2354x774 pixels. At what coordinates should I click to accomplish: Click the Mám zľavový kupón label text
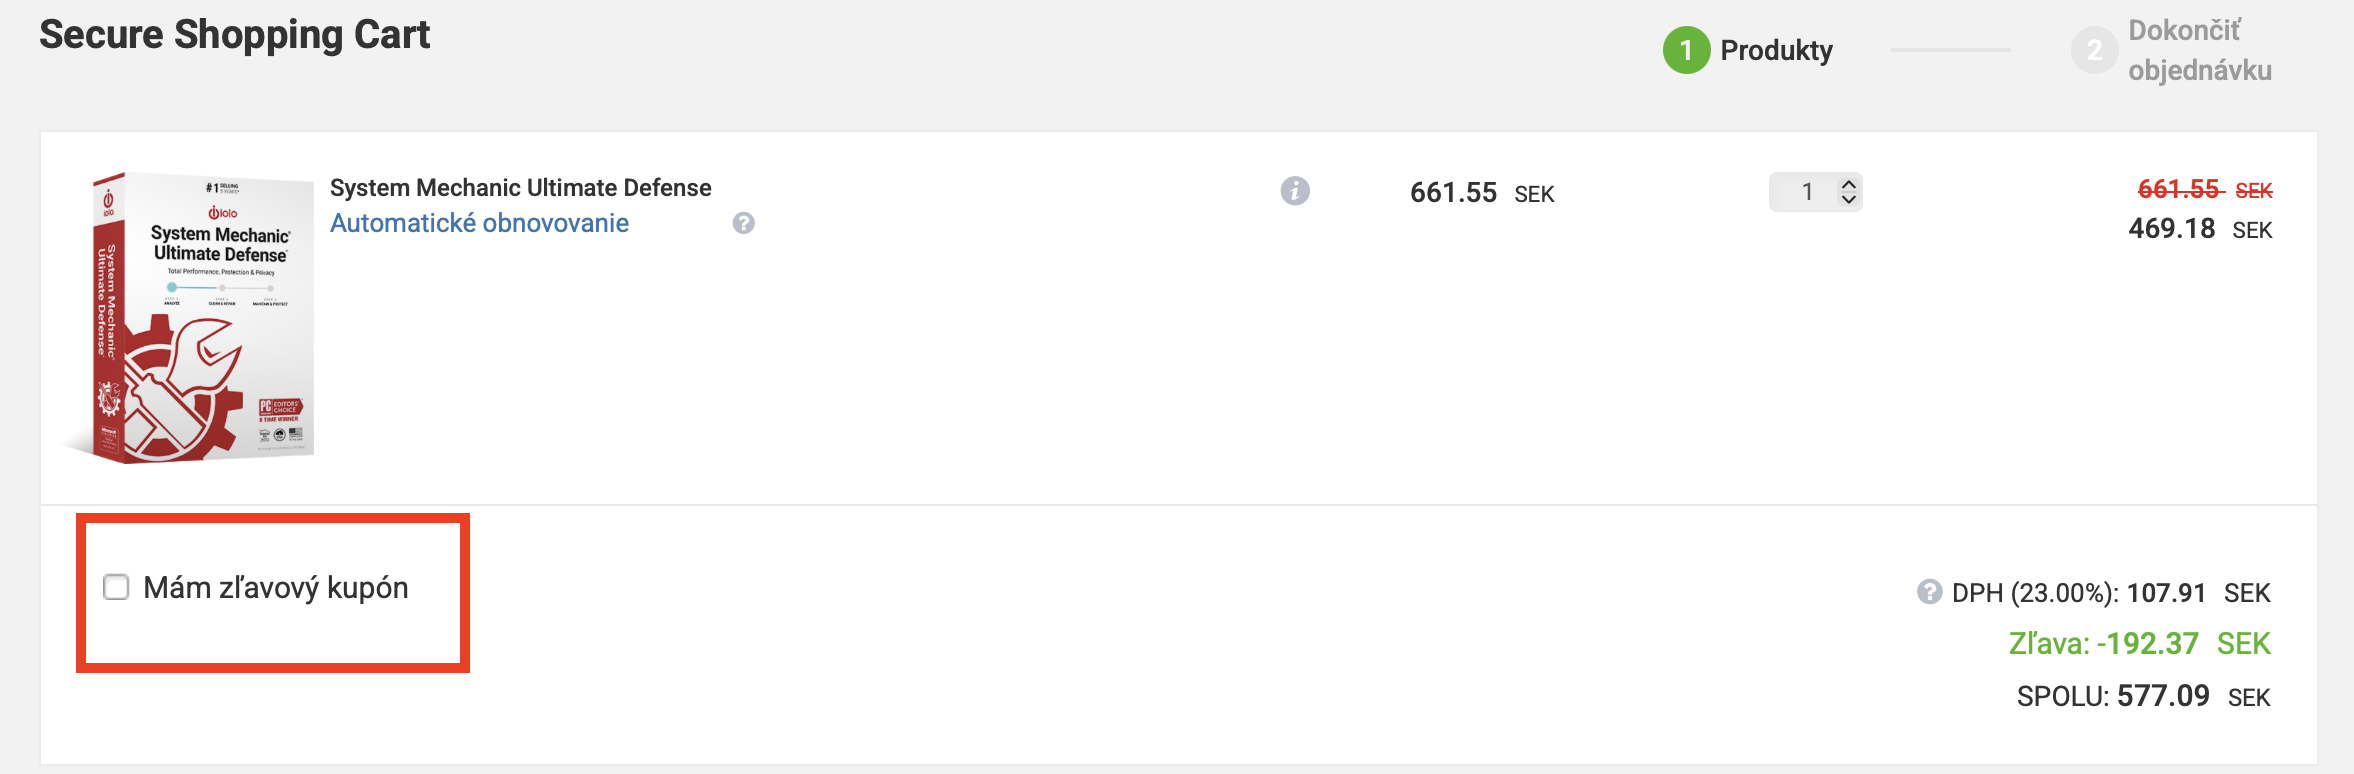276,588
